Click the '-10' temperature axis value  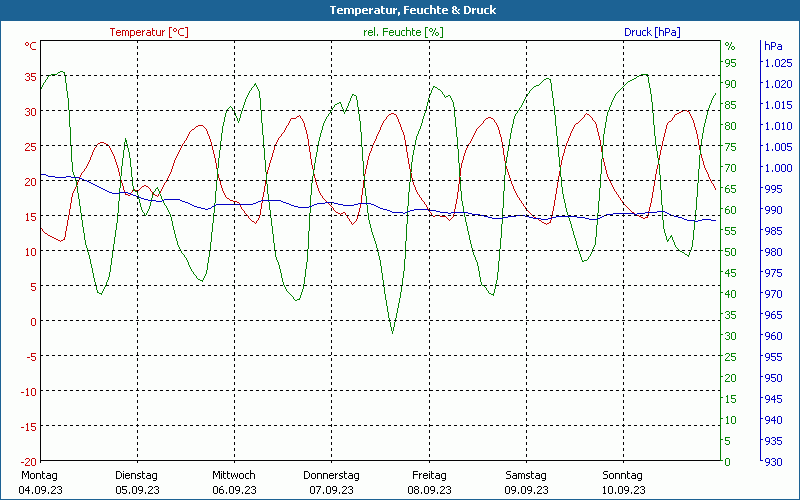29,392
